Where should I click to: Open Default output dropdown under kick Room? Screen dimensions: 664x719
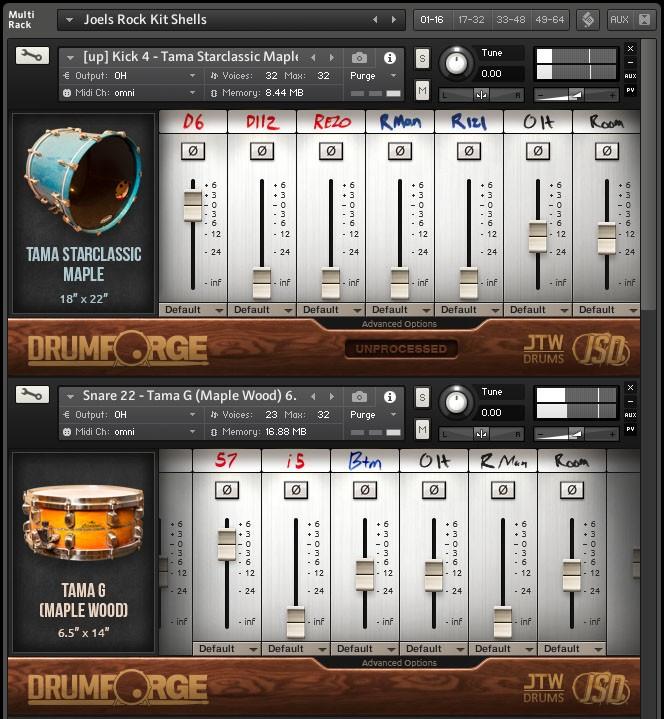(x=607, y=310)
